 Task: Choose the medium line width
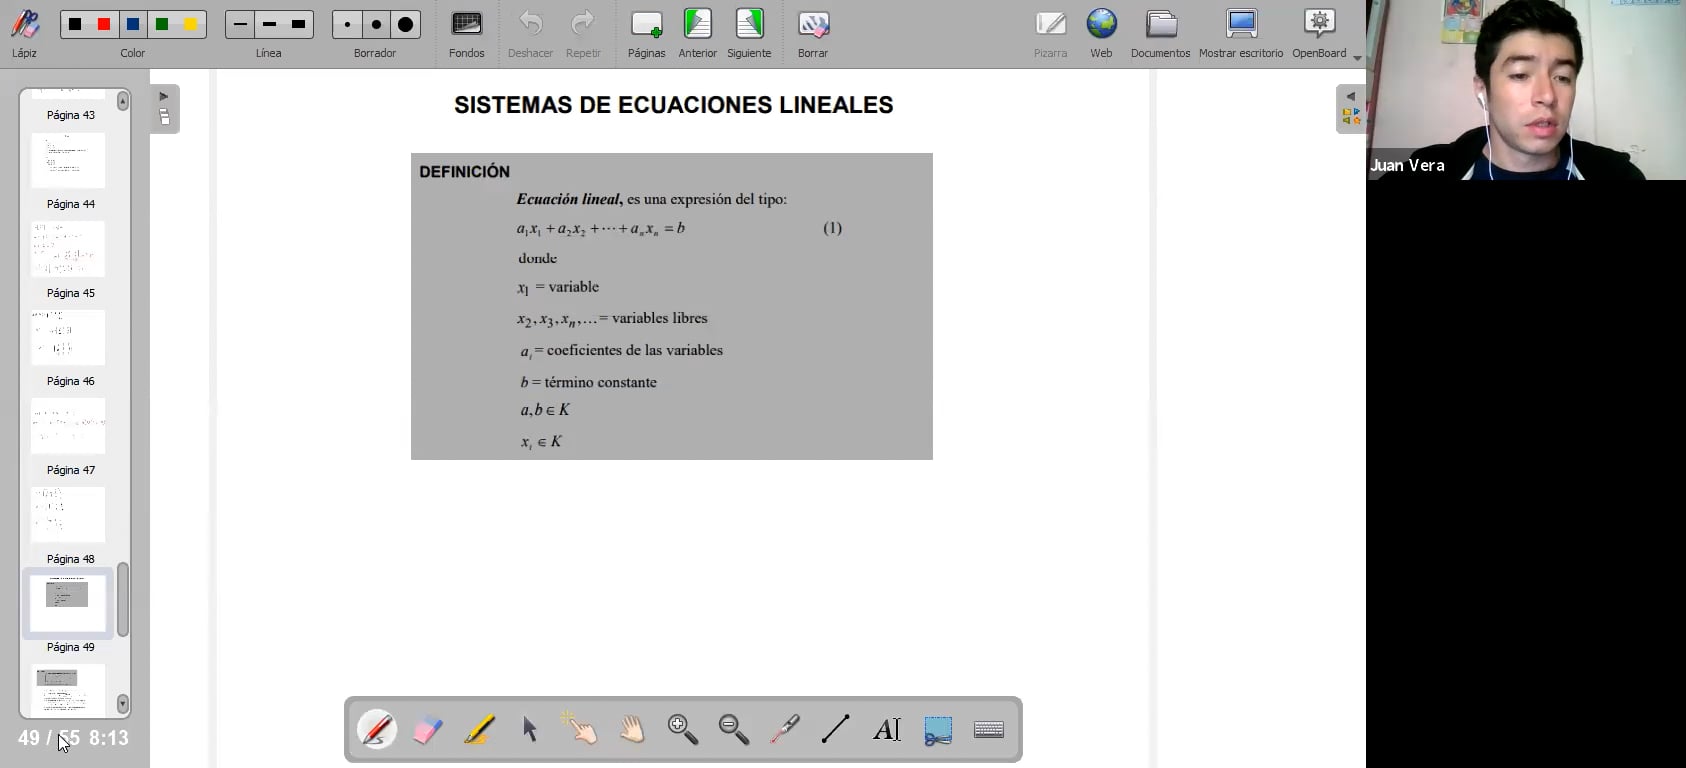pyautogui.click(x=269, y=24)
